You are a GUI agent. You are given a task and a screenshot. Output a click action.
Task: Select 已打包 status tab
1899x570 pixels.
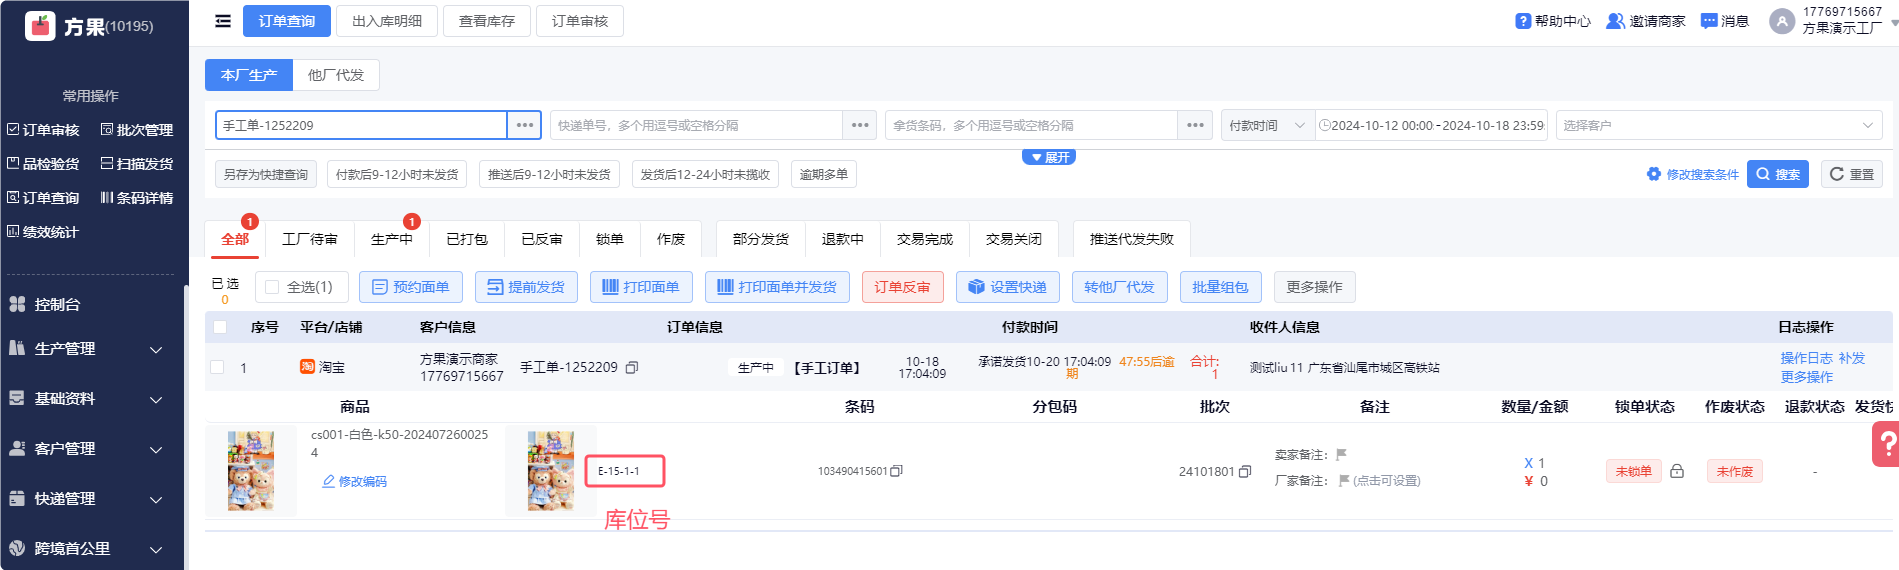467,239
